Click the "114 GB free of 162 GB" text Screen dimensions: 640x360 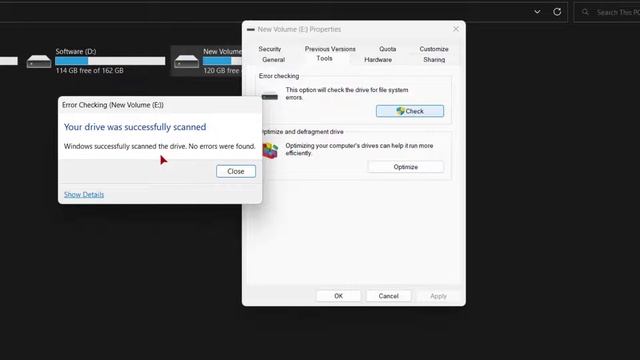(x=90, y=71)
